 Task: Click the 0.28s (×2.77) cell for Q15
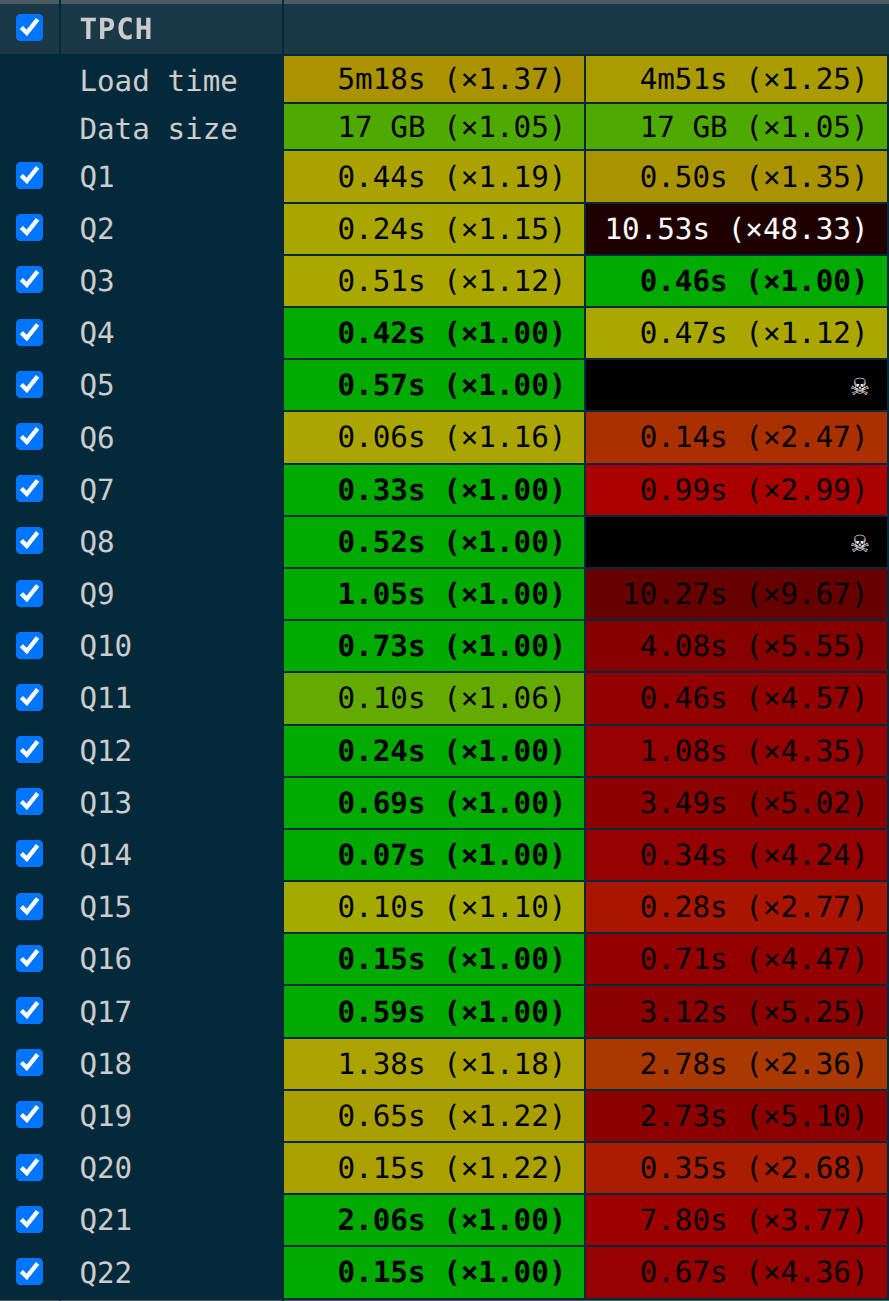pyautogui.click(x=737, y=907)
